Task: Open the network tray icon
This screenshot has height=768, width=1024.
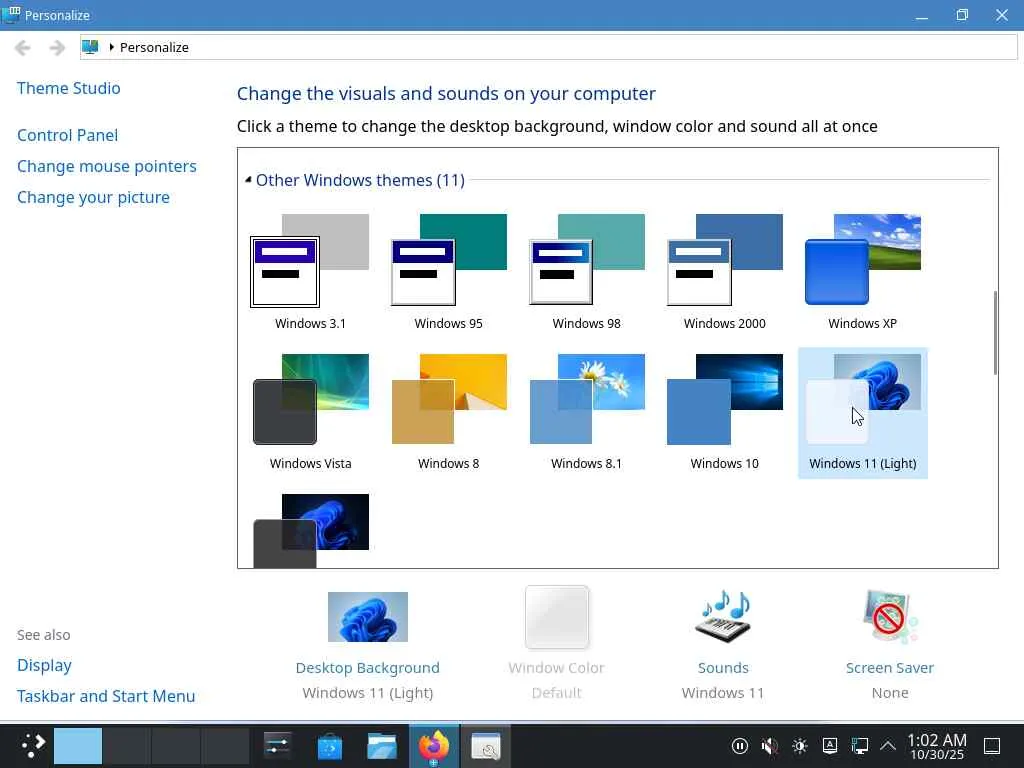Action: pos(860,746)
